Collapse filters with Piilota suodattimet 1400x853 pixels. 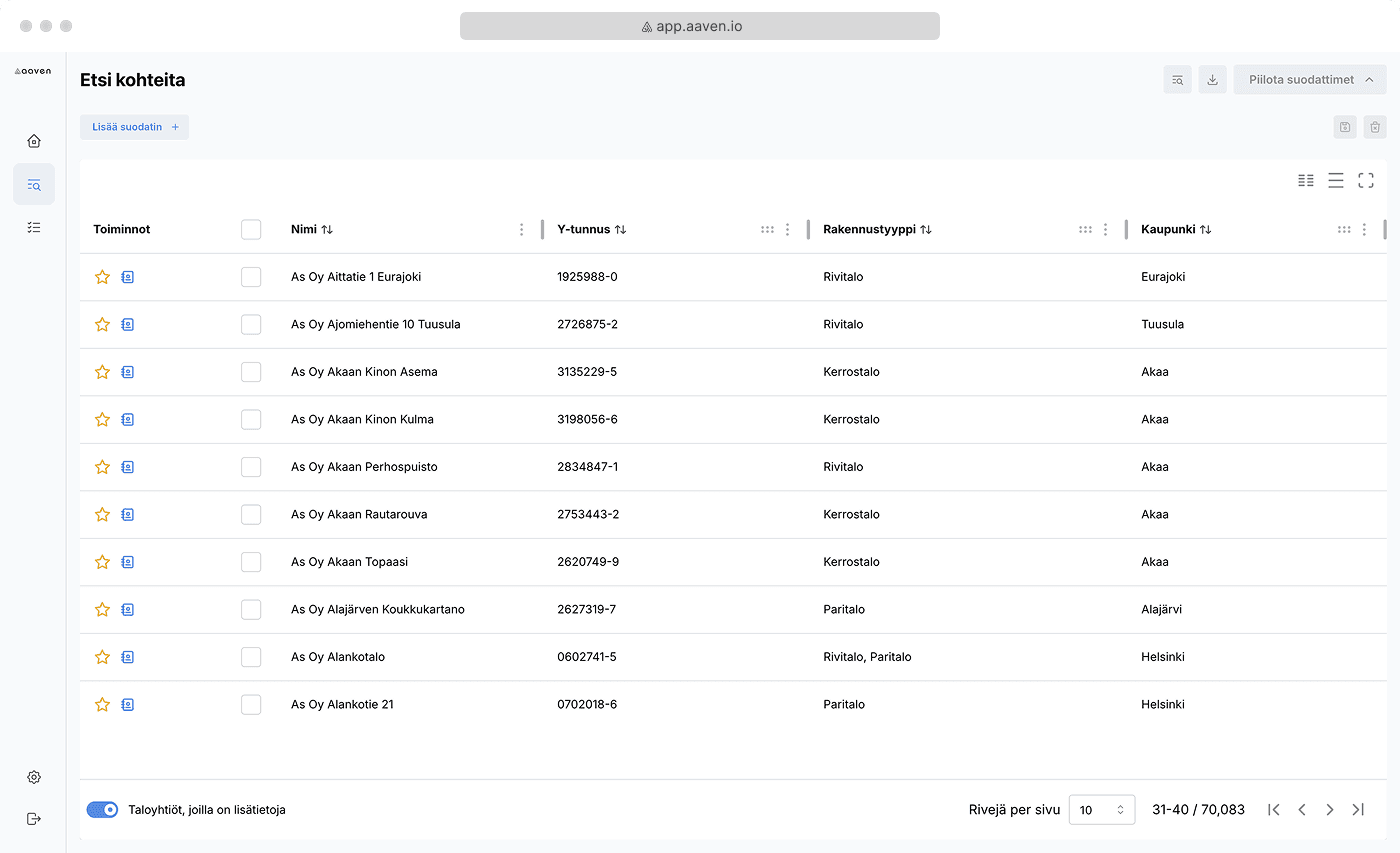tap(1310, 80)
